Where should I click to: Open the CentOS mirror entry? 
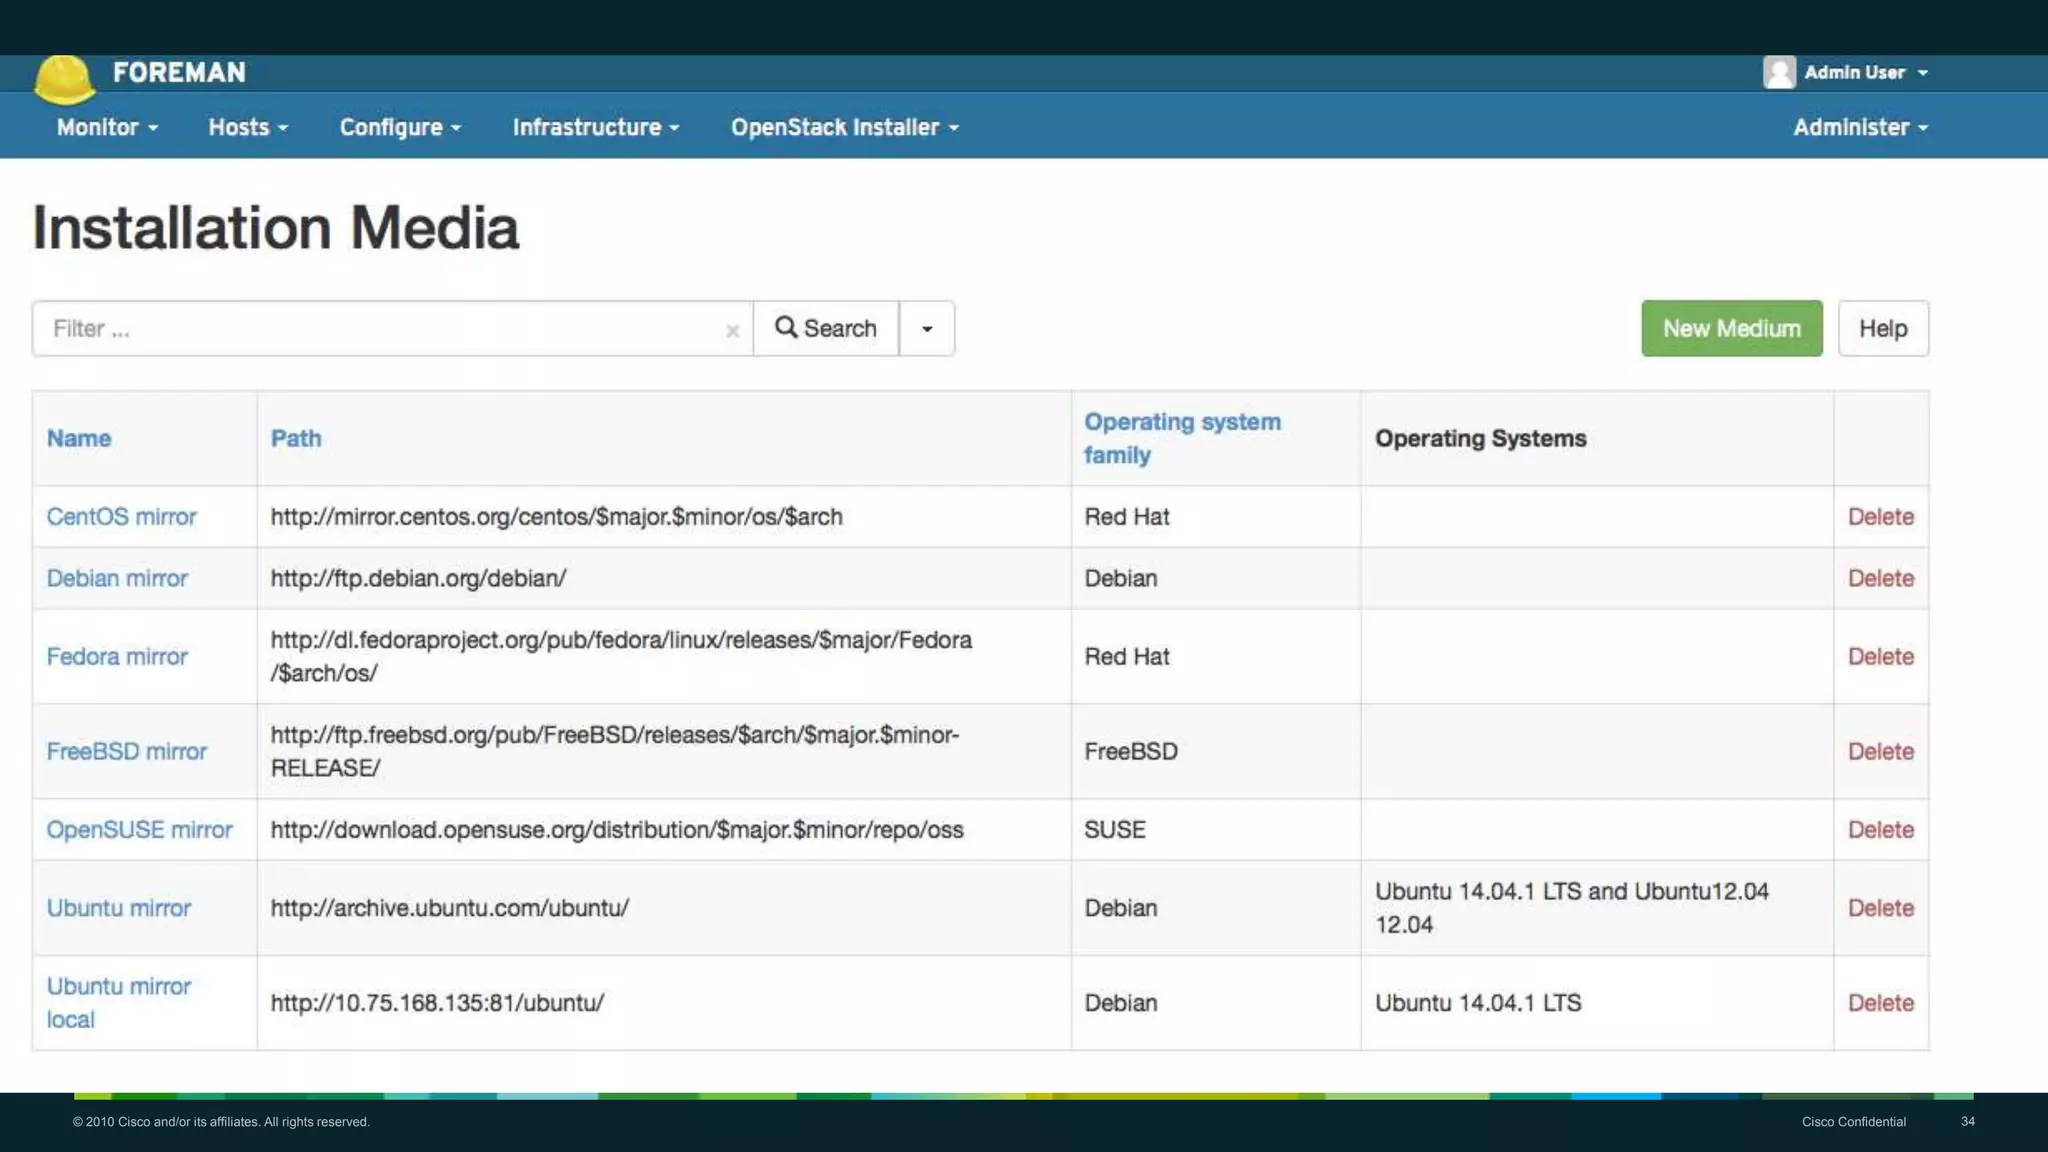(121, 517)
